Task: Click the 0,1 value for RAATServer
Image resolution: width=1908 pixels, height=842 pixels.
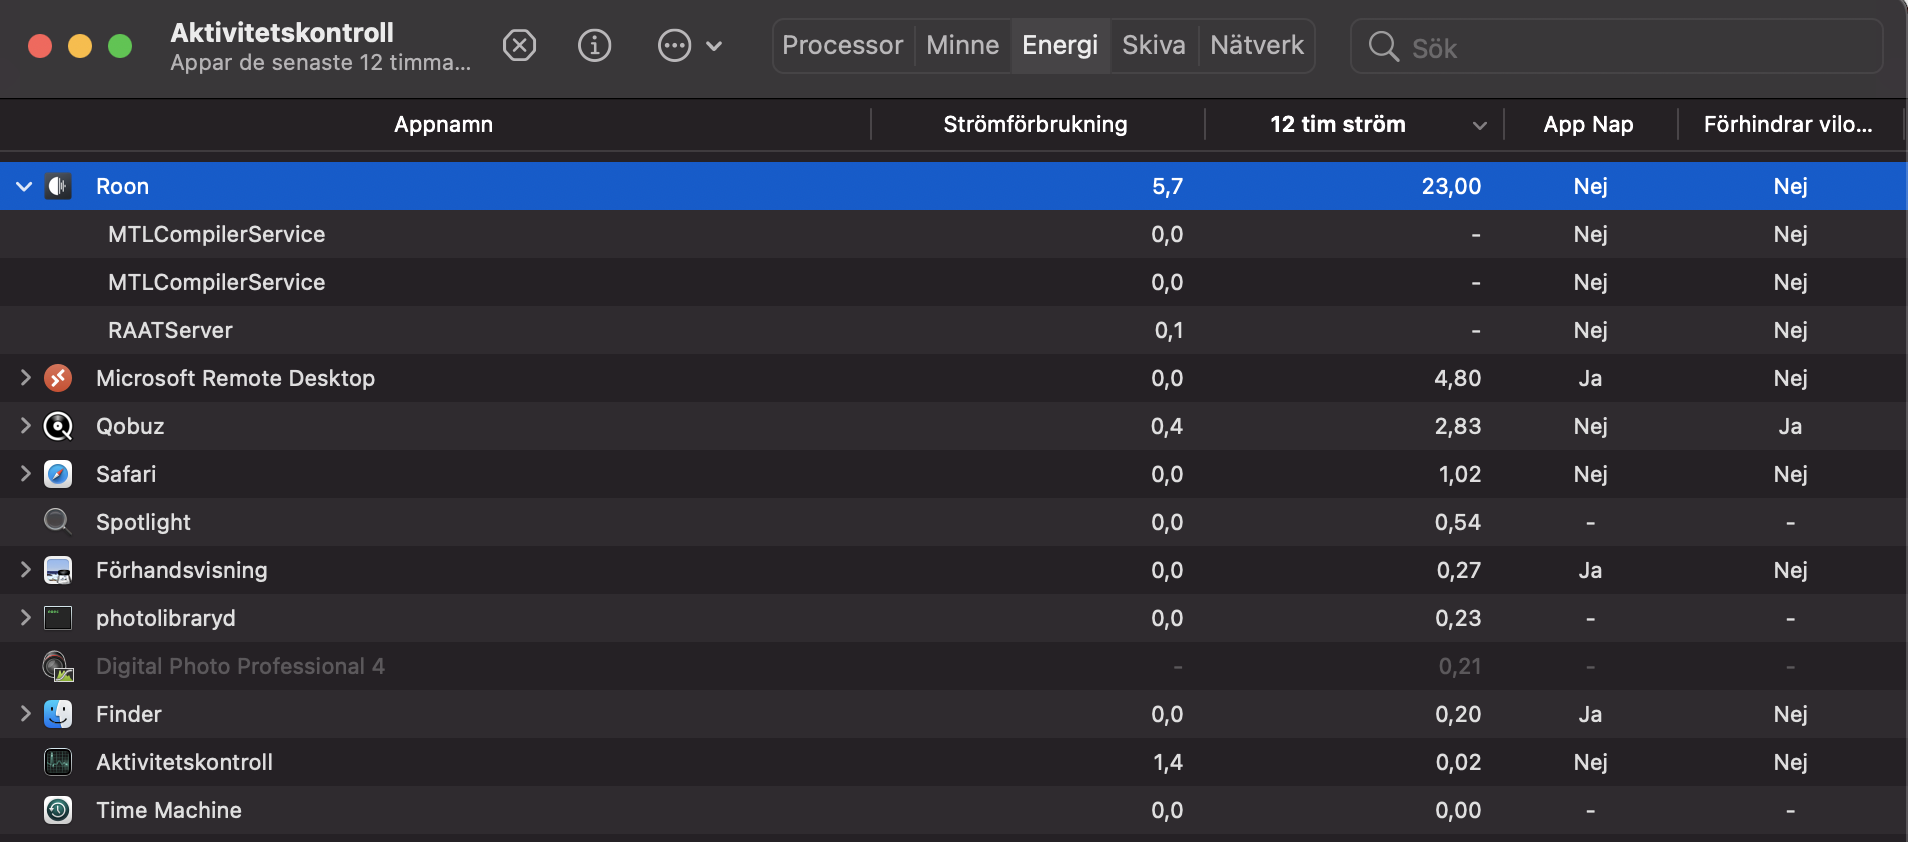Action: pyautogui.click(x=1168, y=330)
